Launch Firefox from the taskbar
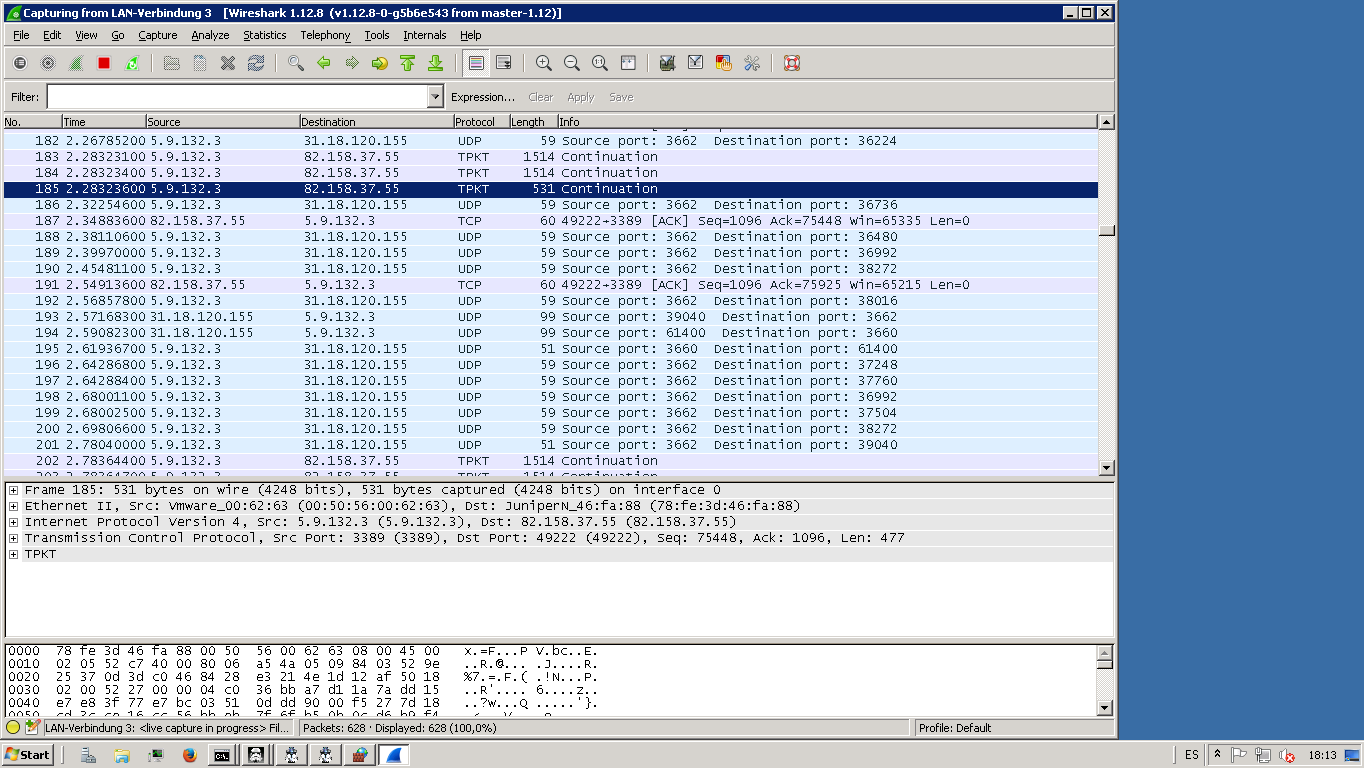1364x768 pixels. [x=190, y=755]
